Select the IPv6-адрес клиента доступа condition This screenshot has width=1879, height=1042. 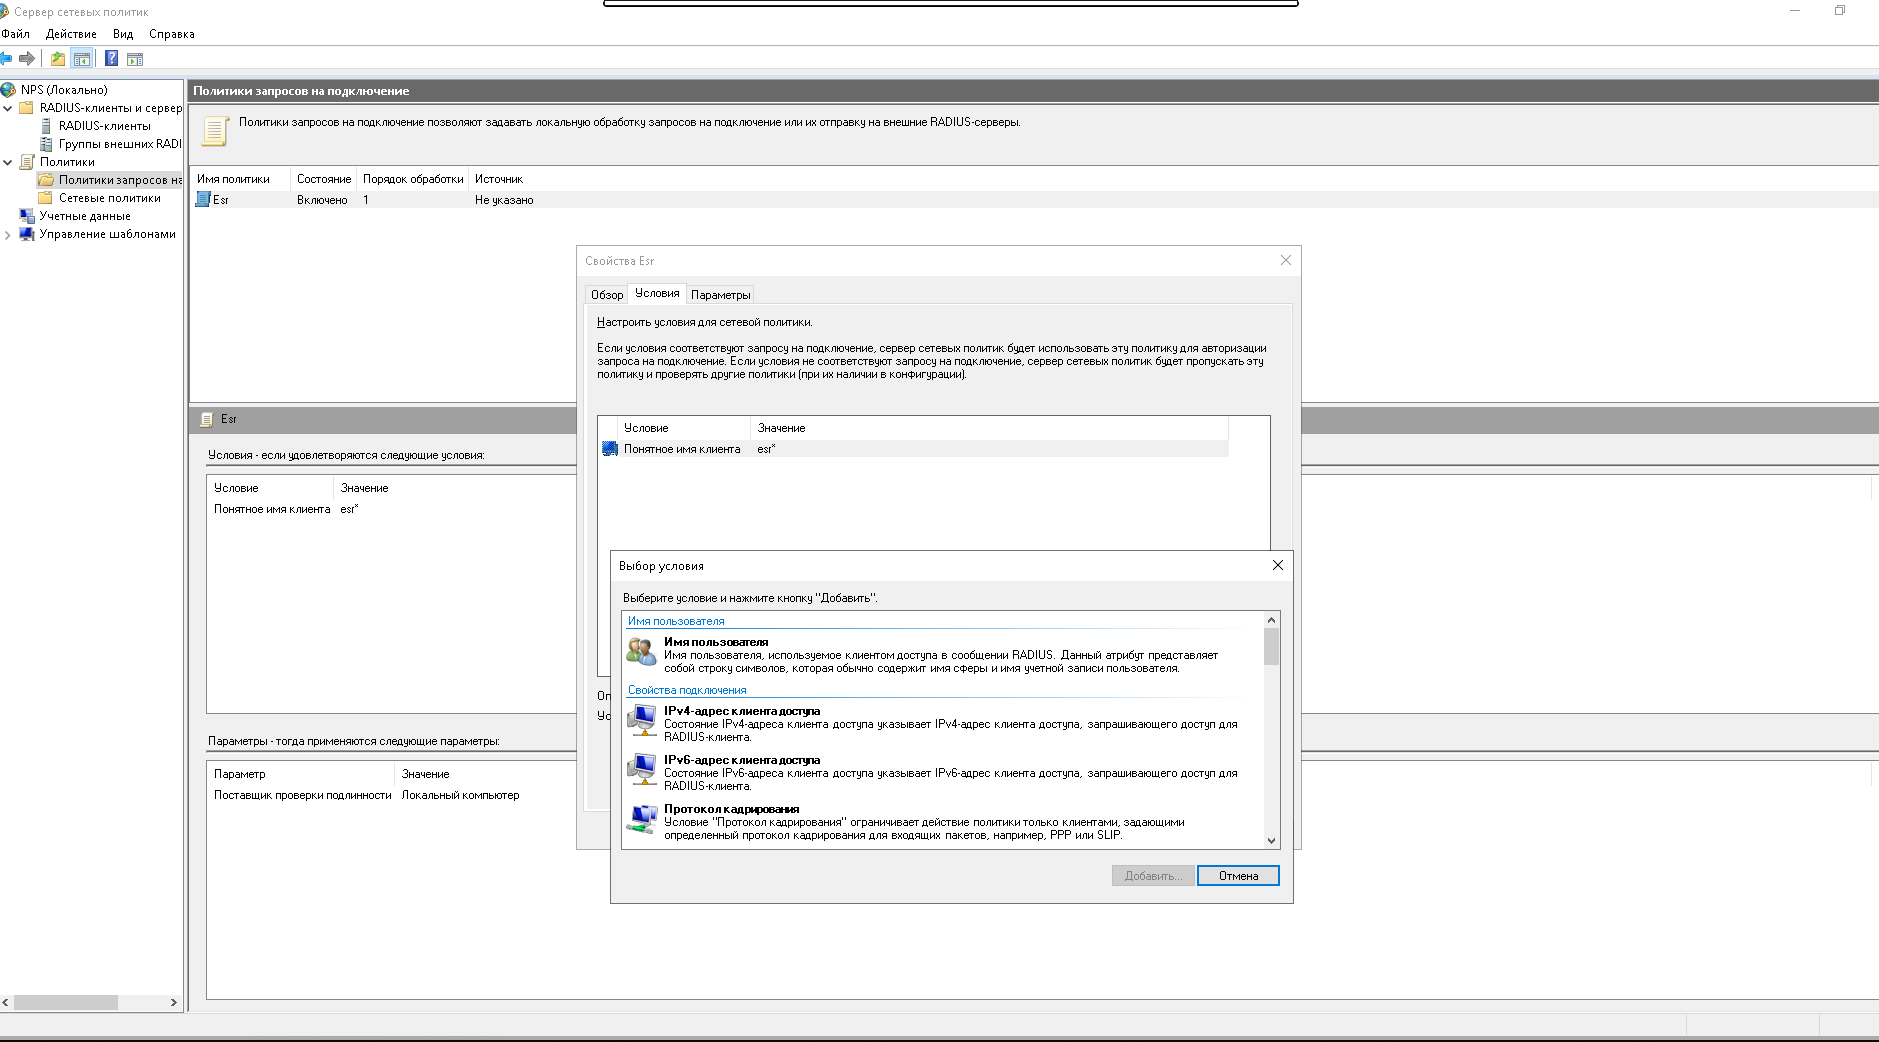942,773
